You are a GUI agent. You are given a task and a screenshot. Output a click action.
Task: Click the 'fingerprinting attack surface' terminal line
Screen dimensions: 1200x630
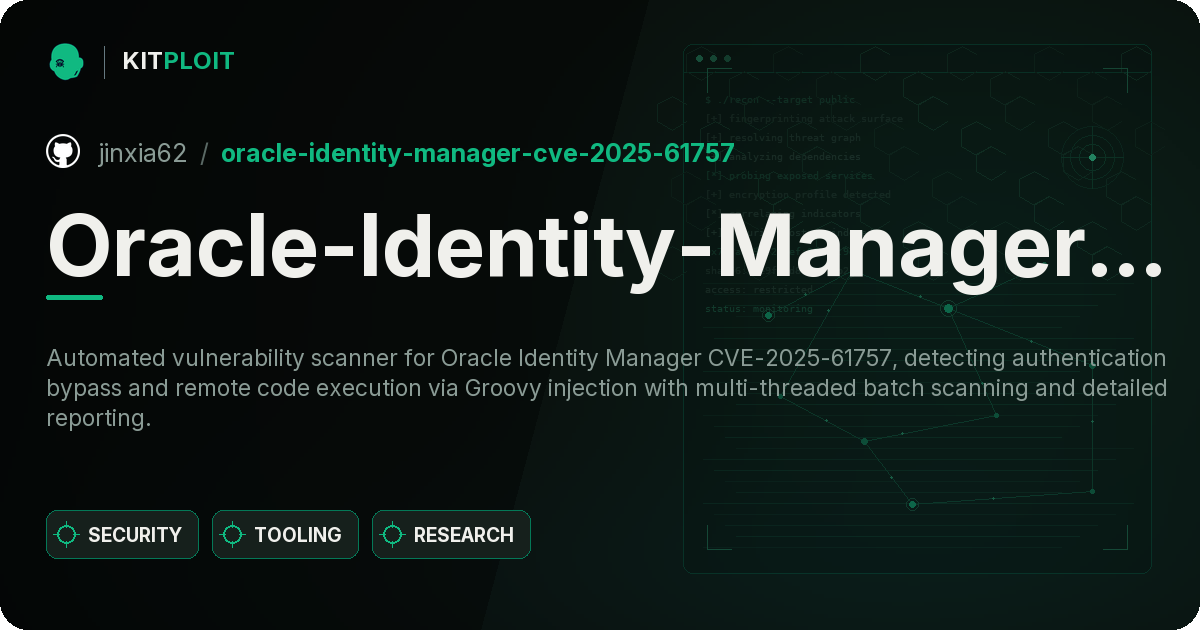(x=803, y=118)
